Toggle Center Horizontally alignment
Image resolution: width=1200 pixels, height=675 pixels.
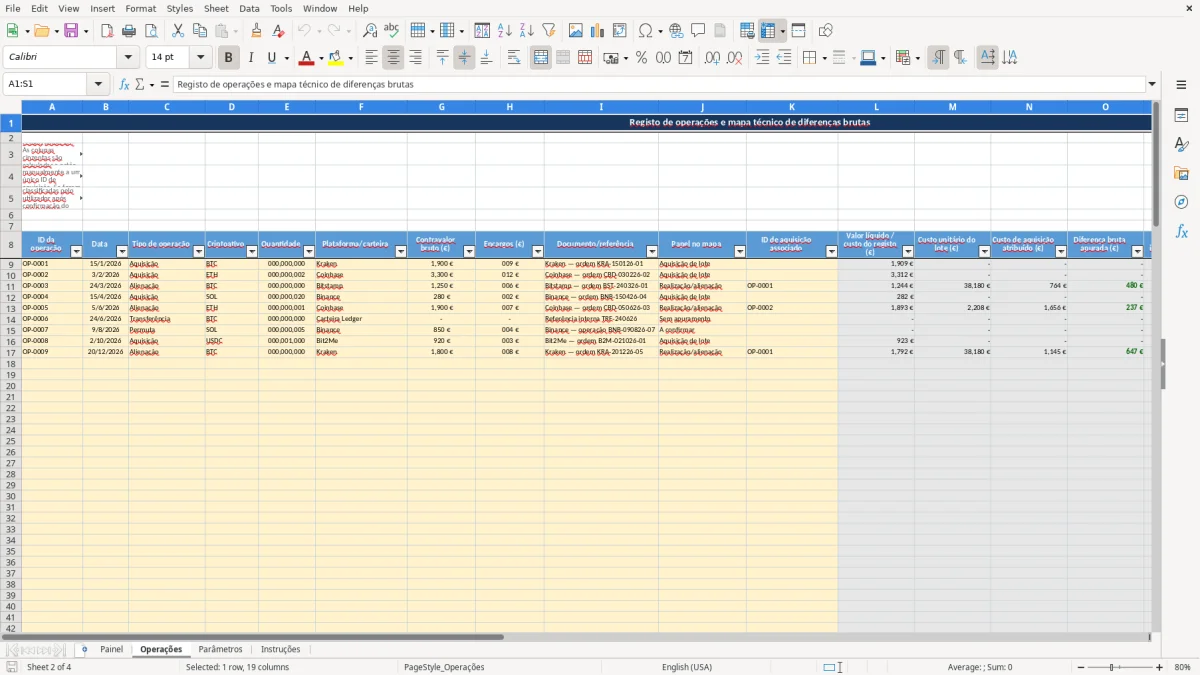click(x=394, y=58)
